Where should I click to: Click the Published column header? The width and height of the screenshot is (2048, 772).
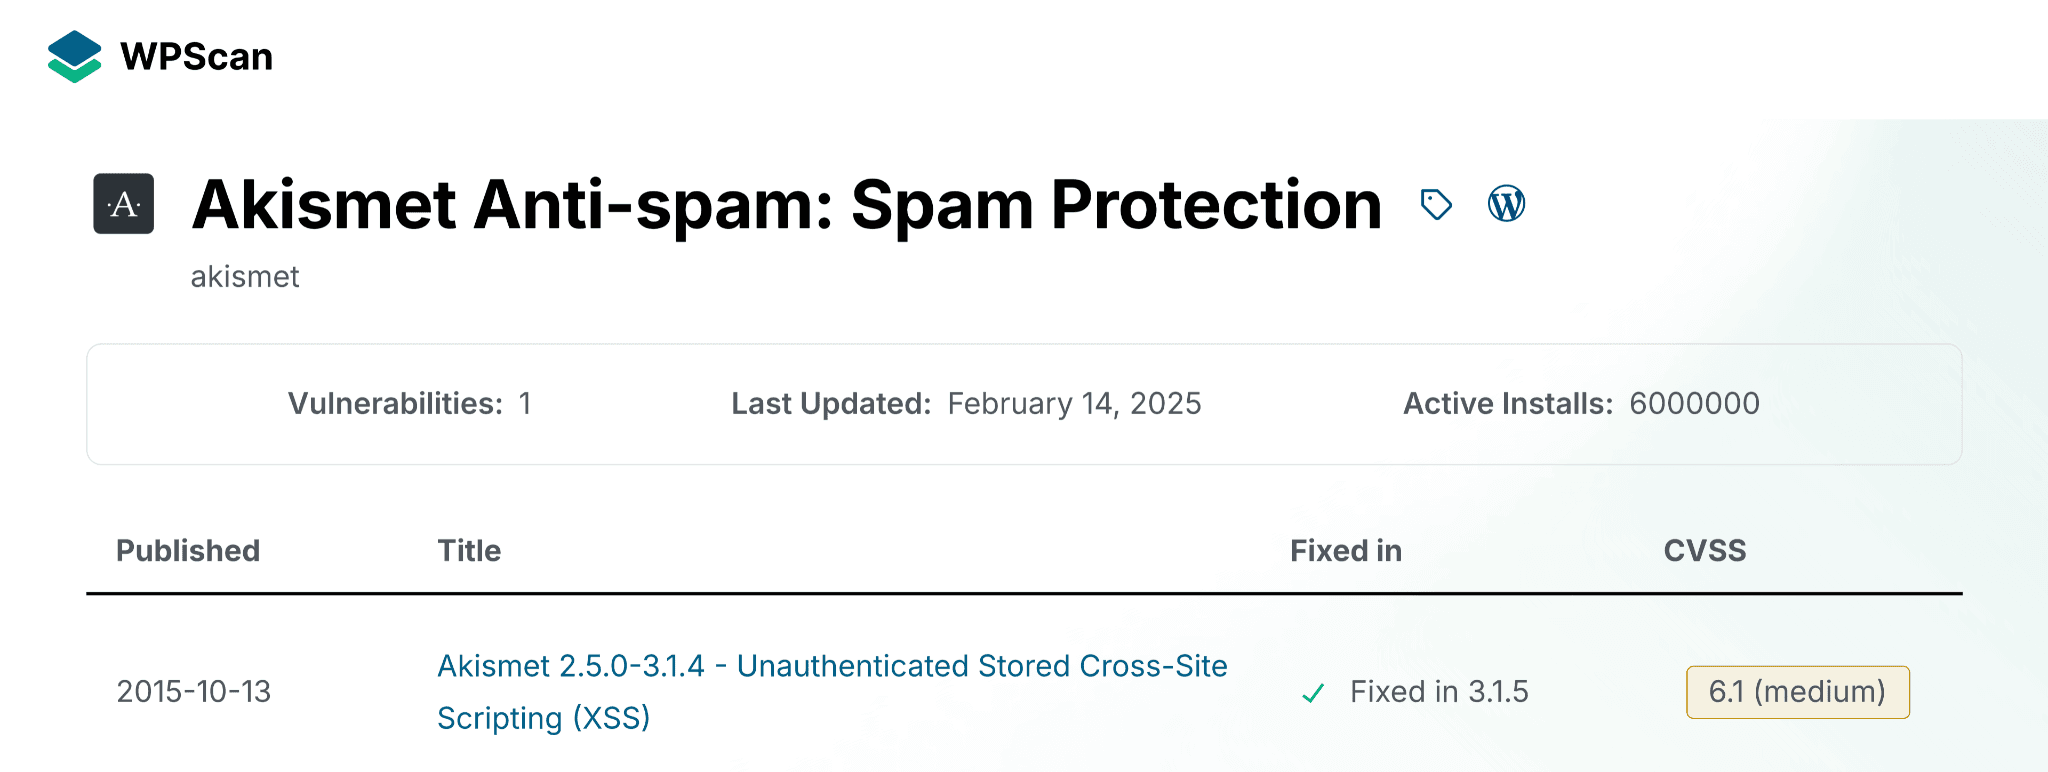click(188, 551)
